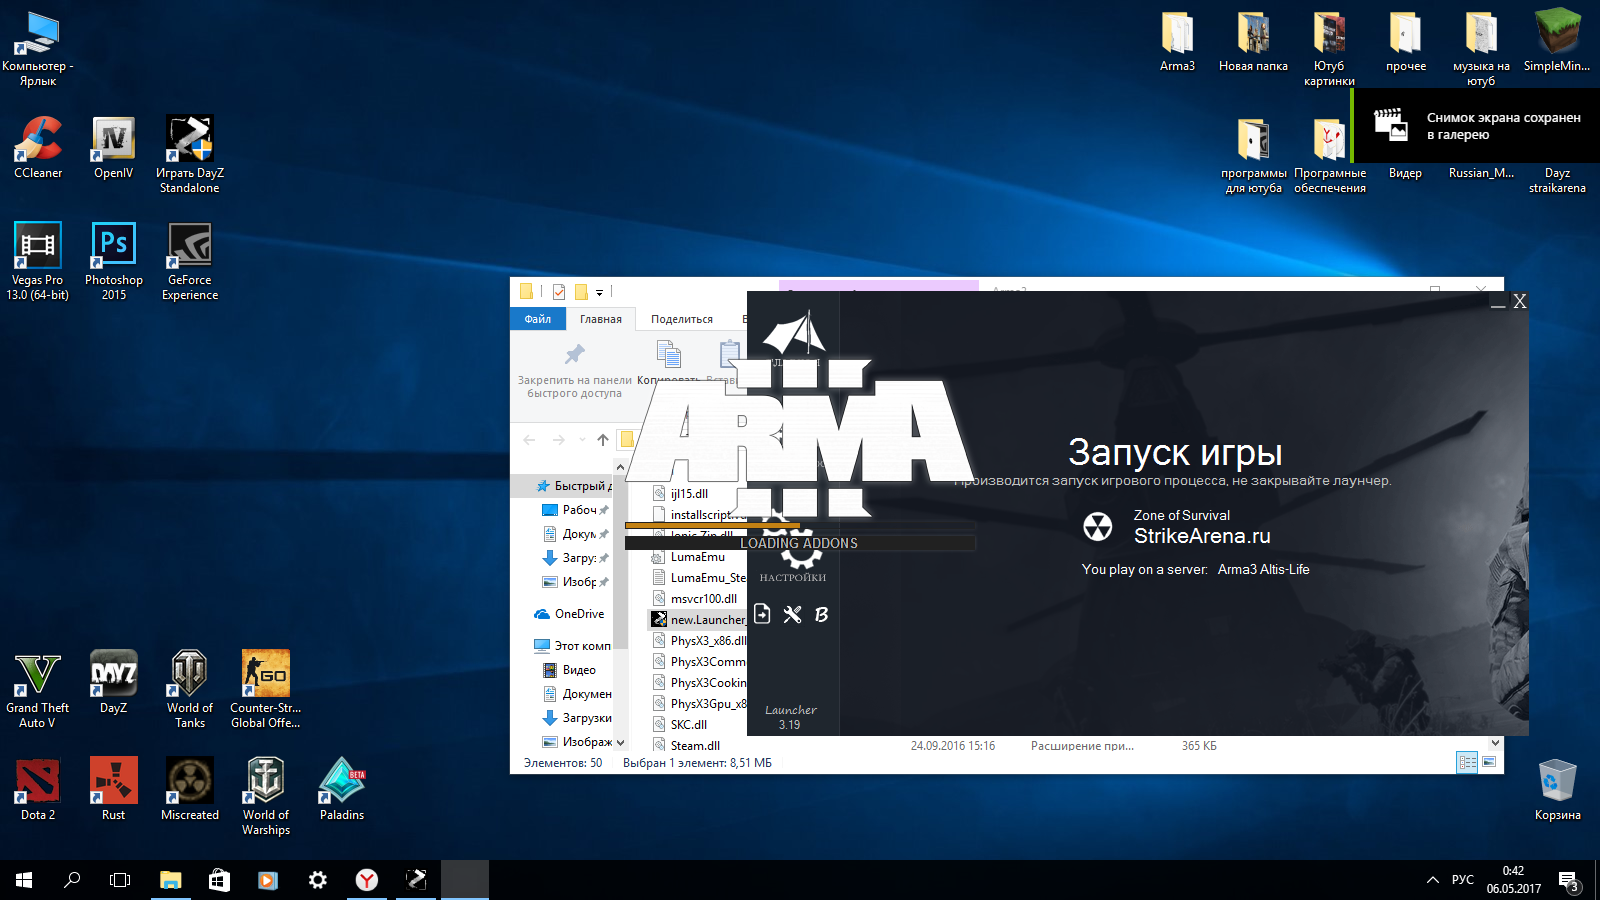Viewport: 1600px width, 900px height.
Task: Open the Windows Start menu
Action: [x=24, y=880]
